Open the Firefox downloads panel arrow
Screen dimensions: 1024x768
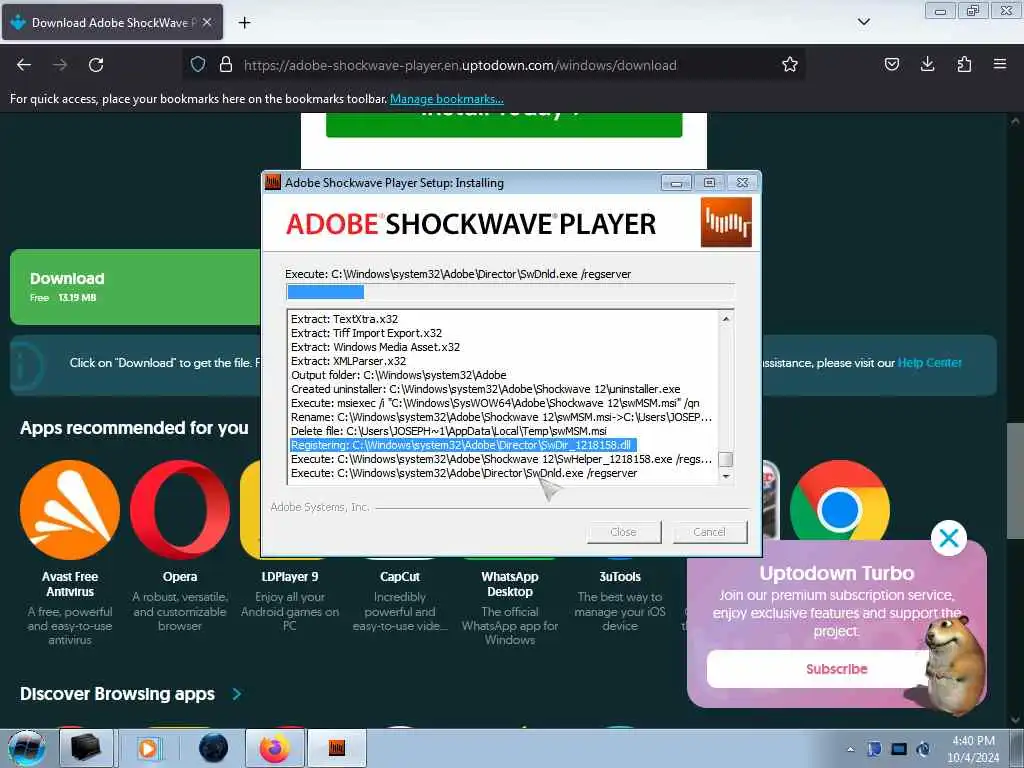[927, 64]
